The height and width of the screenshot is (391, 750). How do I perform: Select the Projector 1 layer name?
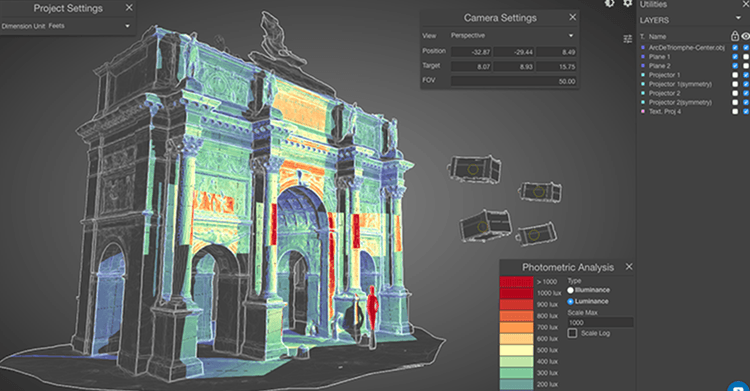point(664,75)
